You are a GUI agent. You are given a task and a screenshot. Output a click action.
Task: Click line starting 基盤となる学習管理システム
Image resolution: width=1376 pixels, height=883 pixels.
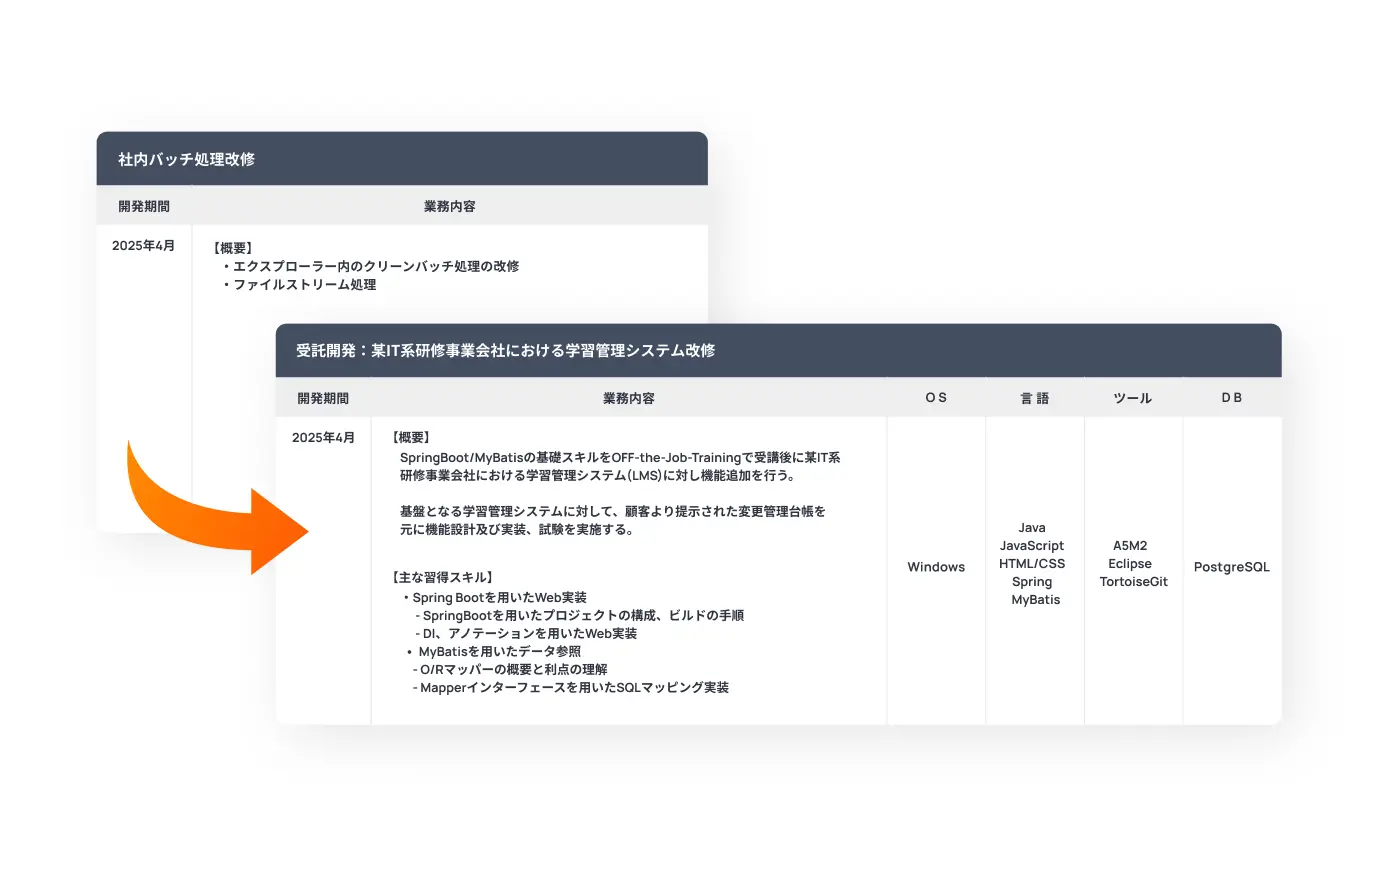point(613,511)
